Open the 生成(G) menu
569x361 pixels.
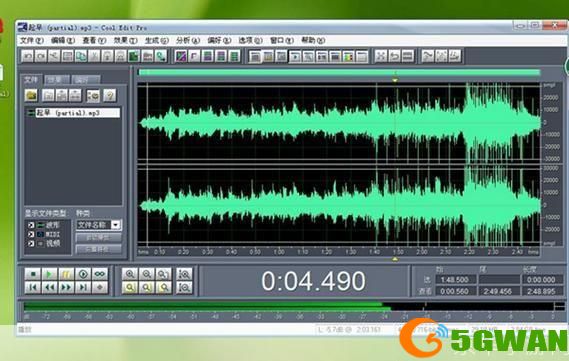(157, 40)
